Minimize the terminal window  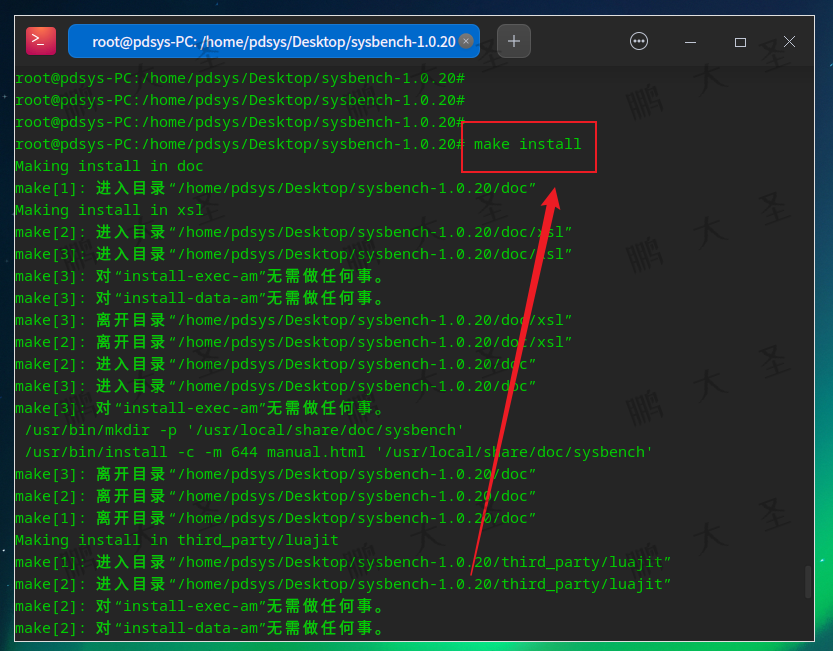pyautogui.click(x=690, y=40)
